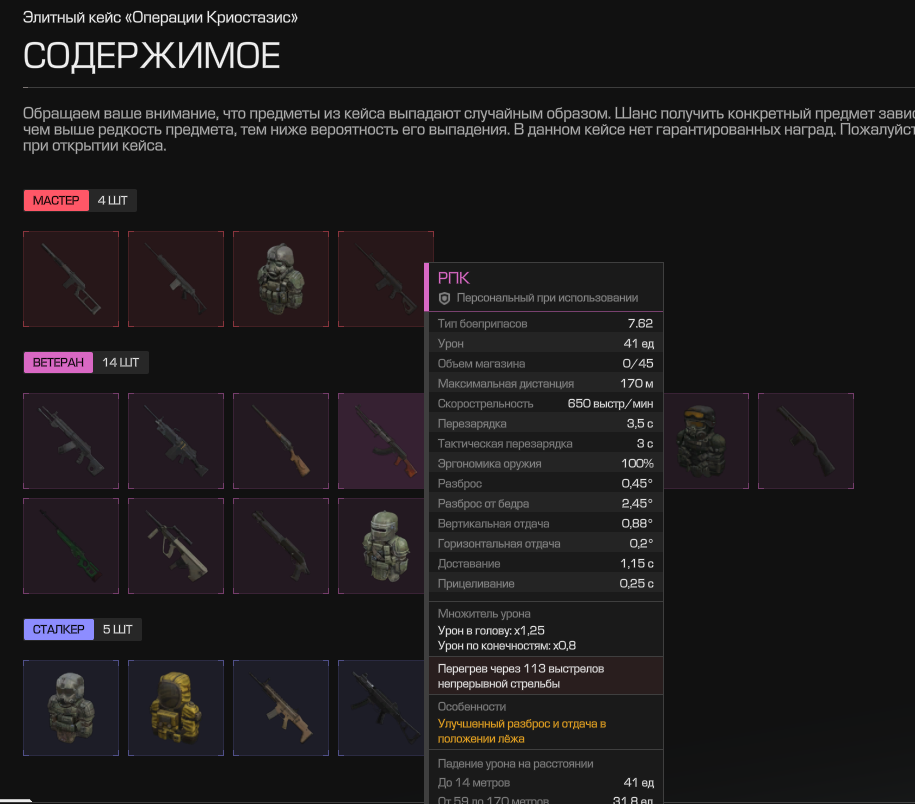This screenshot has width=915, height=804.
Task: Click the 'Урон по конечностям: x0,8' line
Action: pos(507,646)
